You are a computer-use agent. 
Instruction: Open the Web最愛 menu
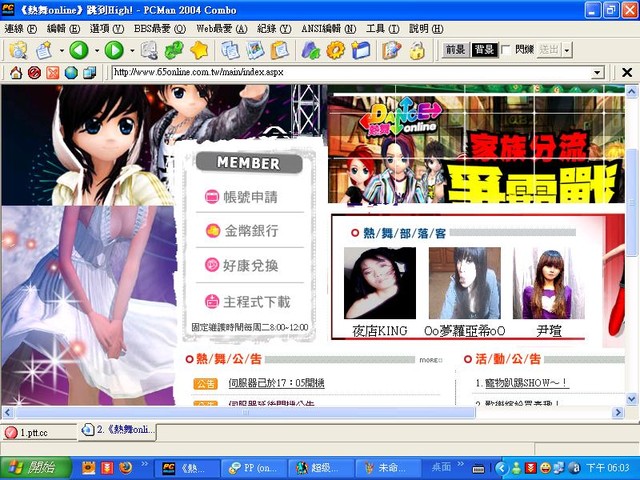coord(222,29)
